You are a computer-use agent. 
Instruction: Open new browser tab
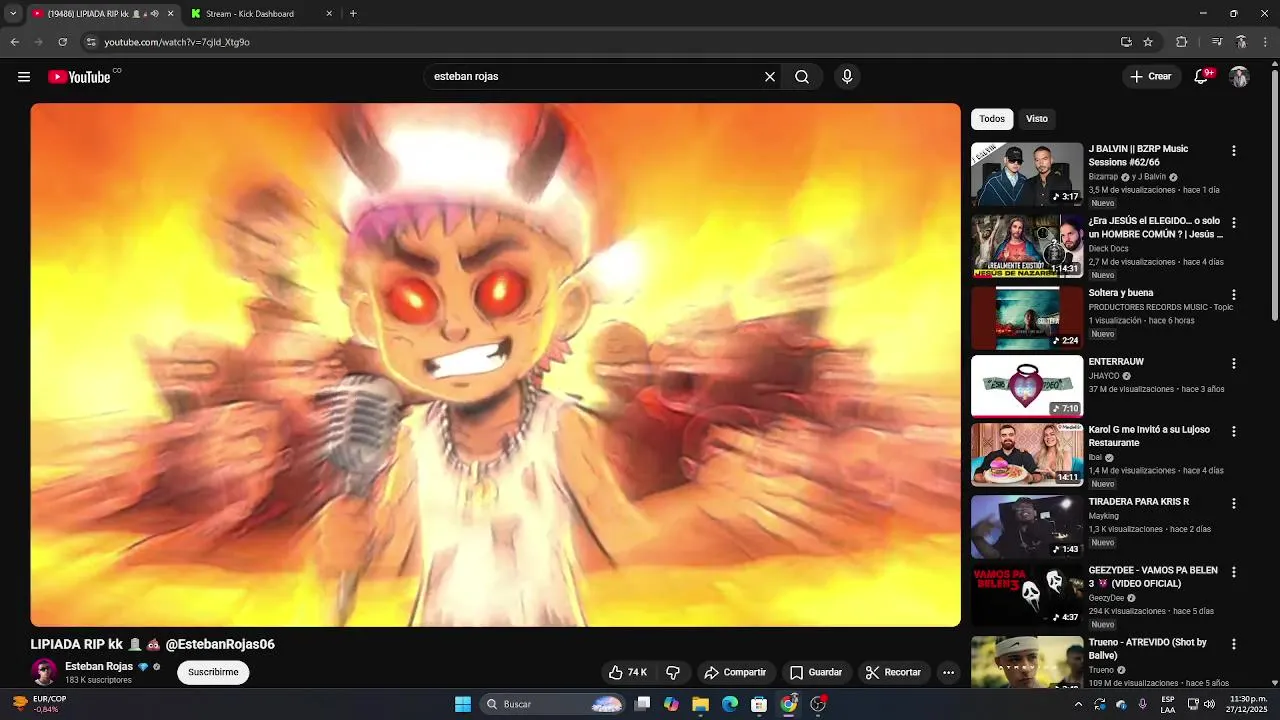(353, 14)
